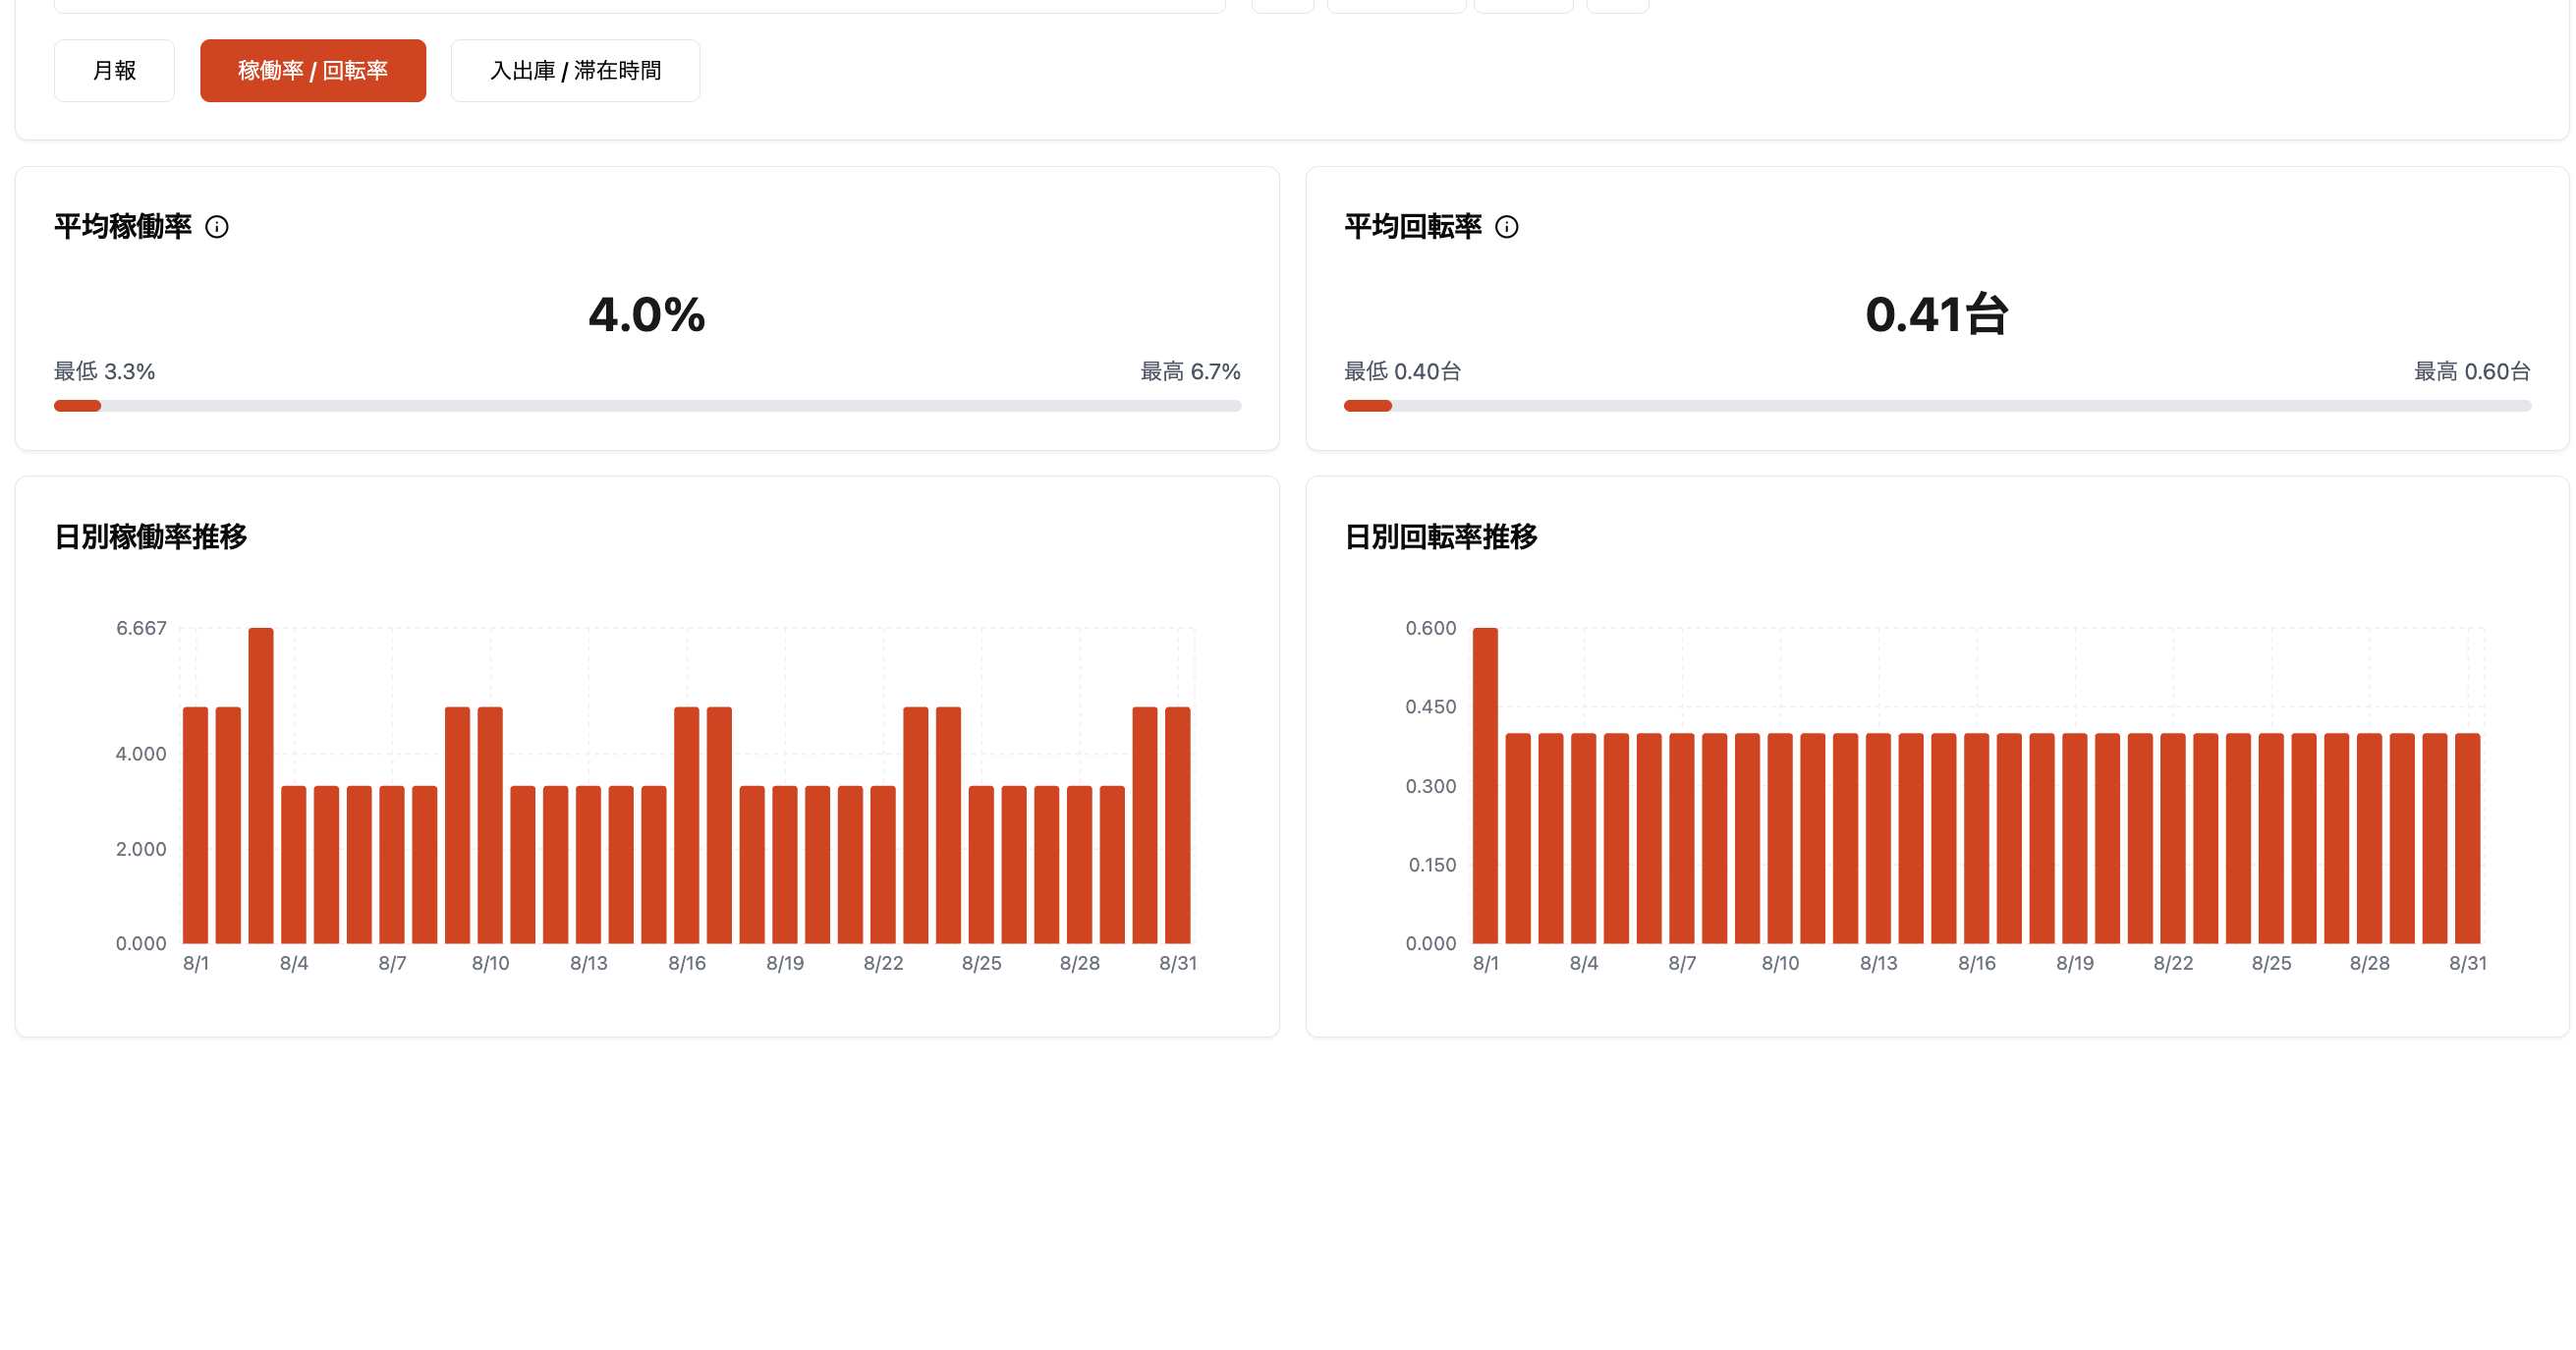This screenshot has height=1350, width=2576.
Task: Click the 日別回転率推移 chart title
Action: pos(1440,537)
